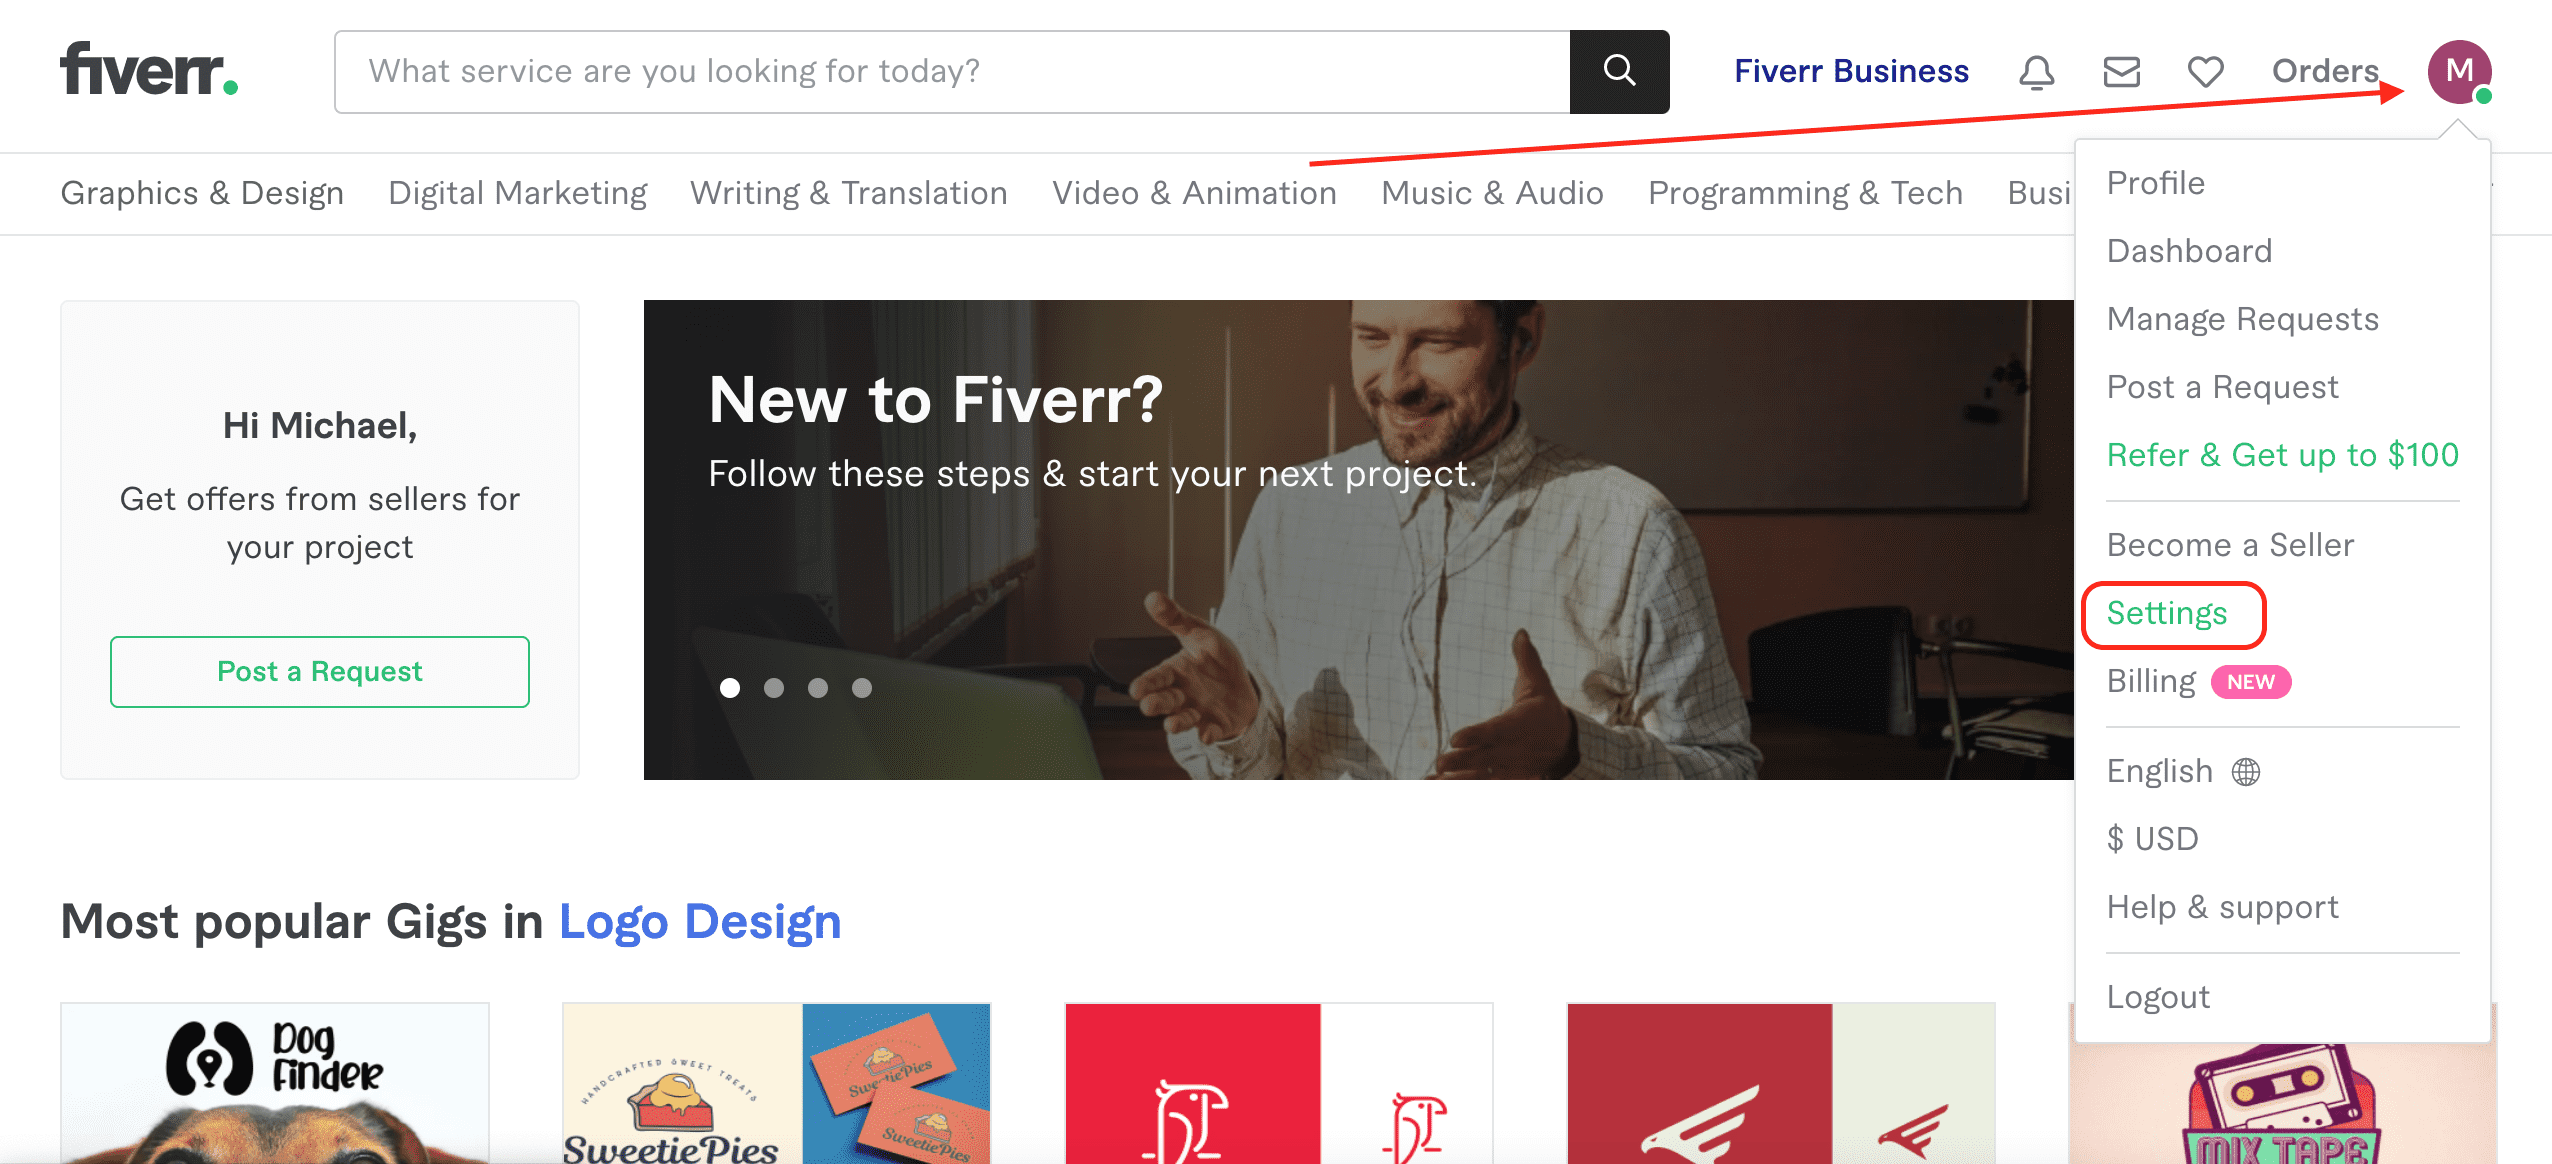
Task: Expand the Graphics & Design category
Action: click(x=202, y=193)
